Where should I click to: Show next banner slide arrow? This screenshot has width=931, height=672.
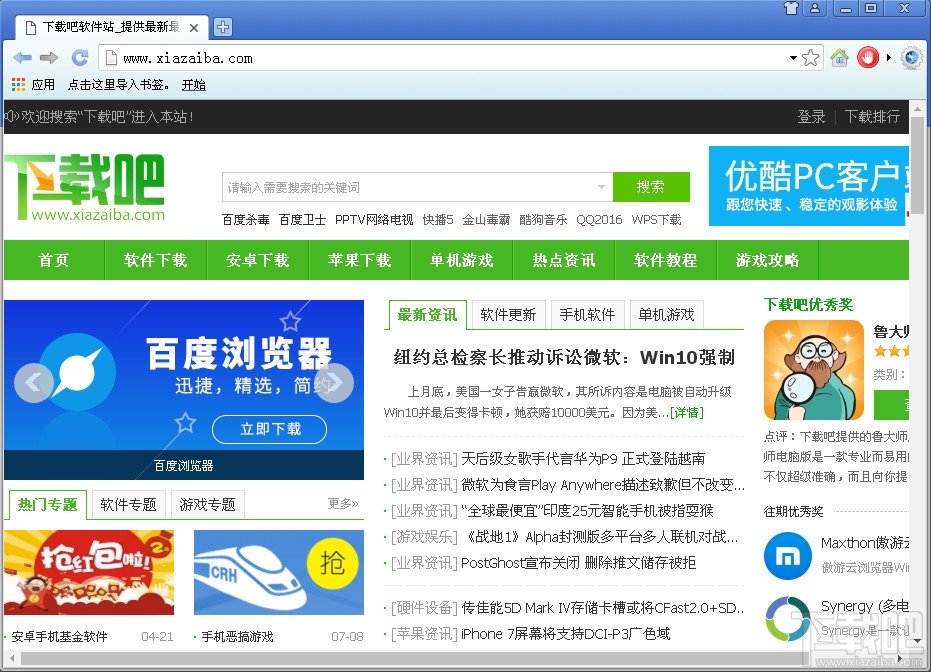coord(334,383)
